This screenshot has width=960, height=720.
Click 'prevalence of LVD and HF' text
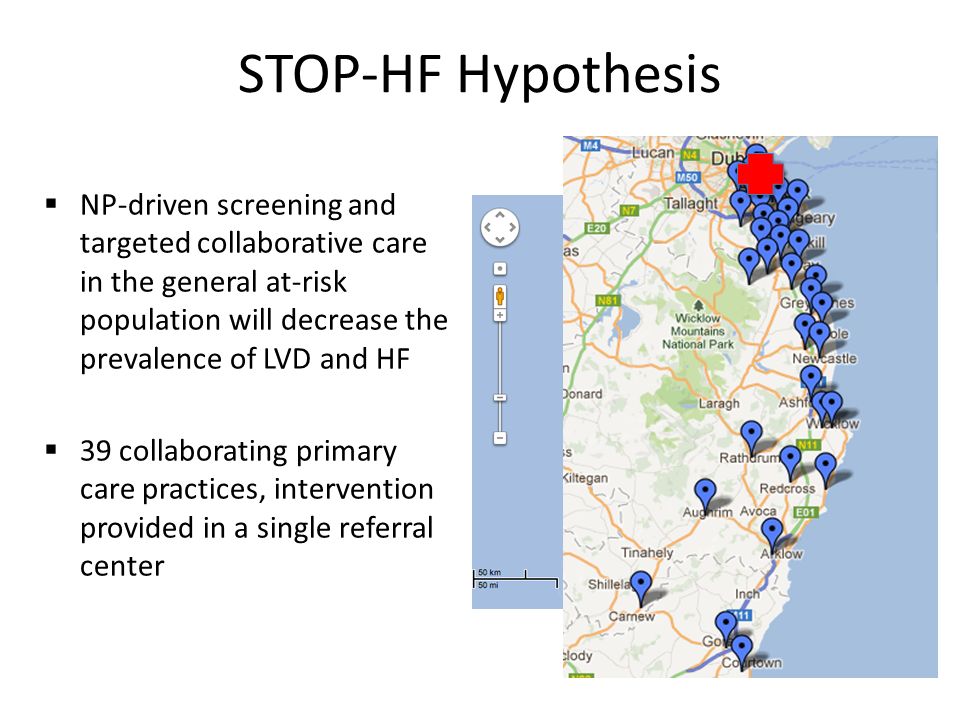pyautogui.click(x=245, y=359)
